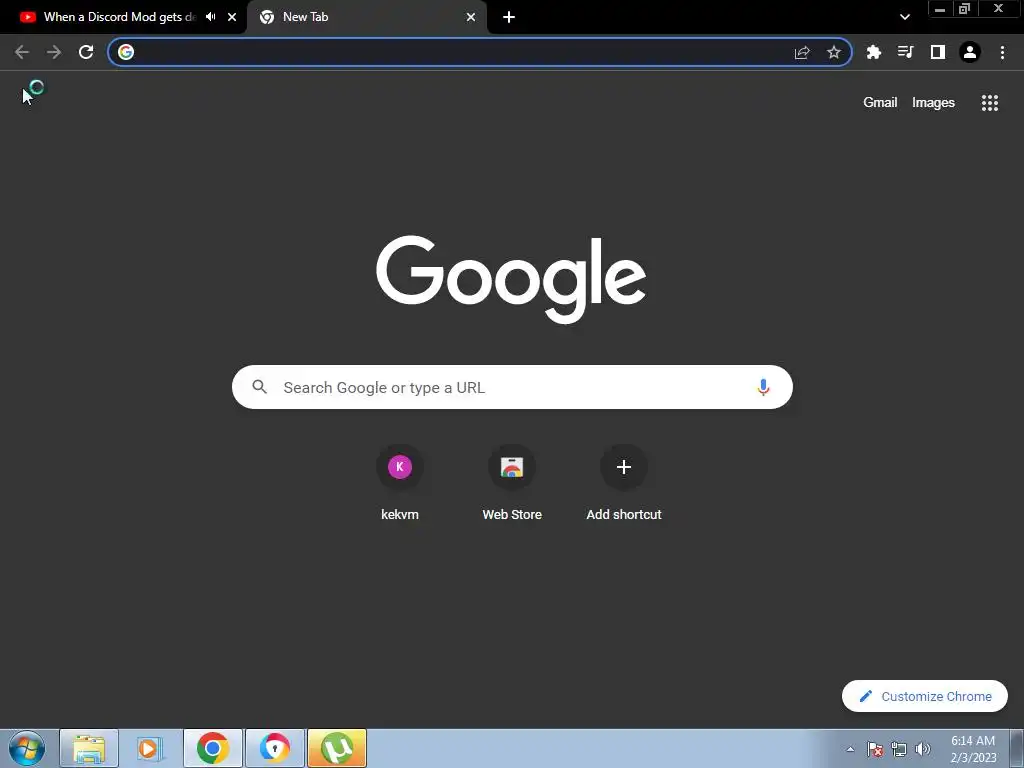Screen dimensions: 1024x768
Task: Bookmark this tab with the star icon
Action: point(834,52)
